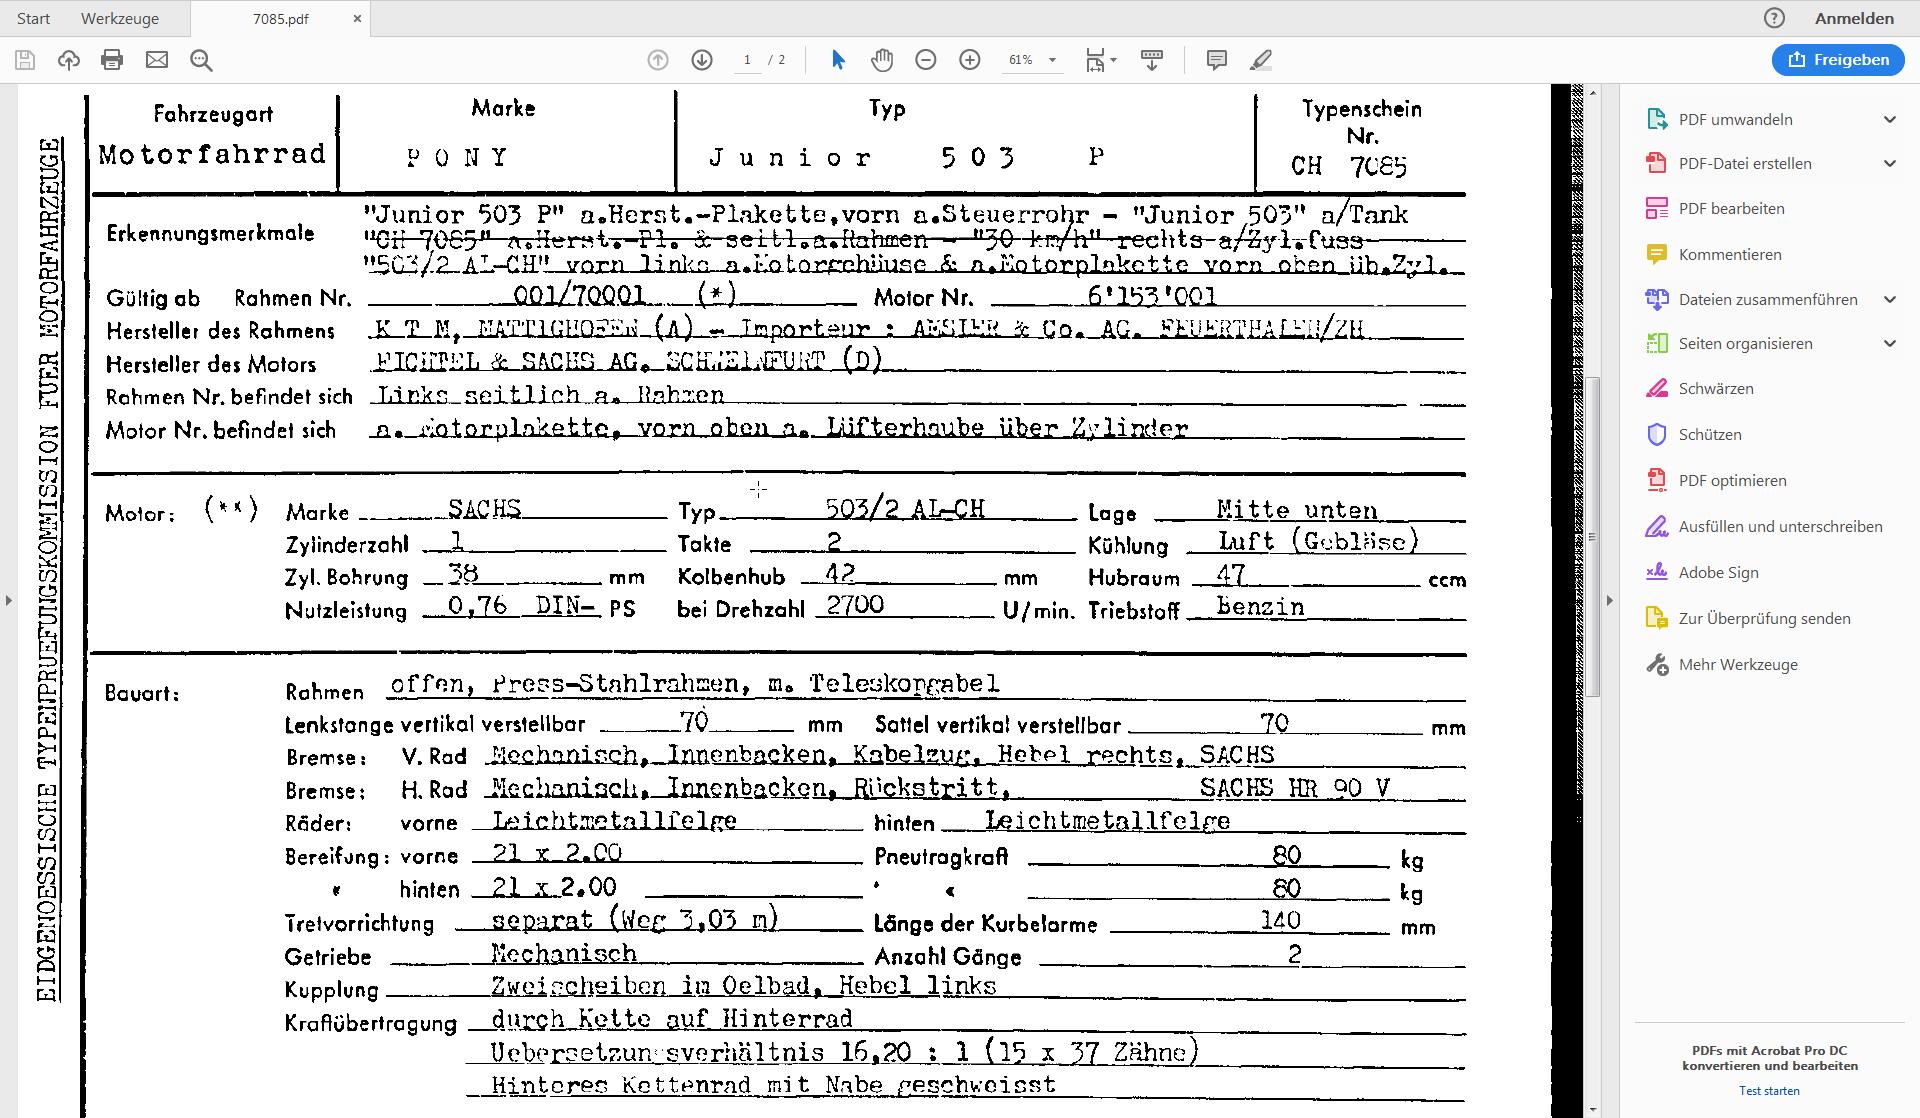Go to previous page arrow

point(658,60)
